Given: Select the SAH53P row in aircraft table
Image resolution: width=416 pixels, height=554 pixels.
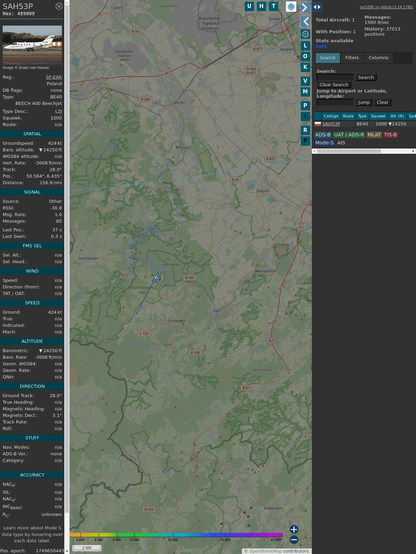Looking at the screenshot, I should coord(365,124).
